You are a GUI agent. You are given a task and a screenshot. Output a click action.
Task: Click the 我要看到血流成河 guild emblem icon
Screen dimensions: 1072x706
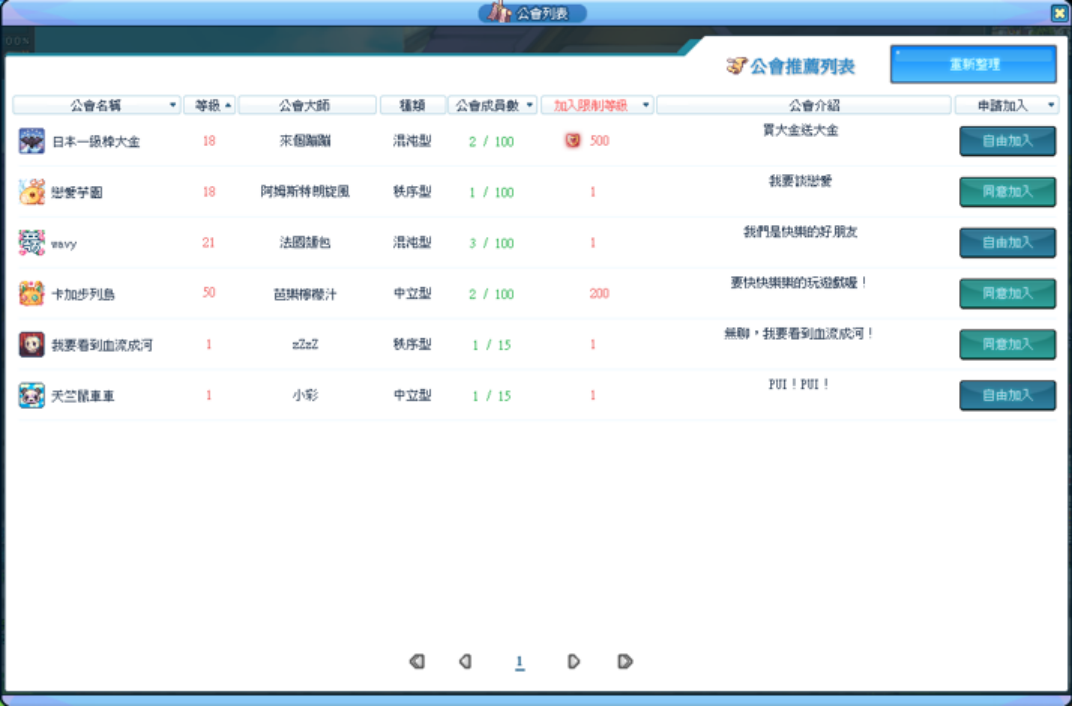click(x=31, y=344)
